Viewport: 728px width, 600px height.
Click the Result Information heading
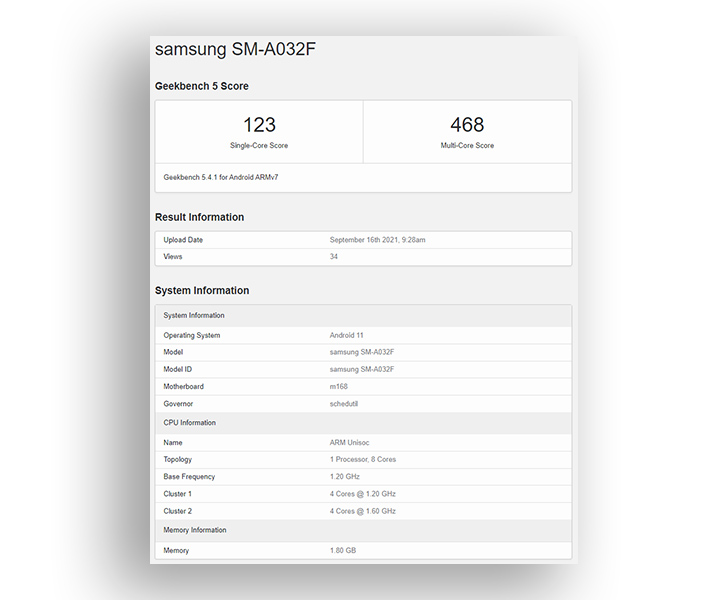point(199,217)
